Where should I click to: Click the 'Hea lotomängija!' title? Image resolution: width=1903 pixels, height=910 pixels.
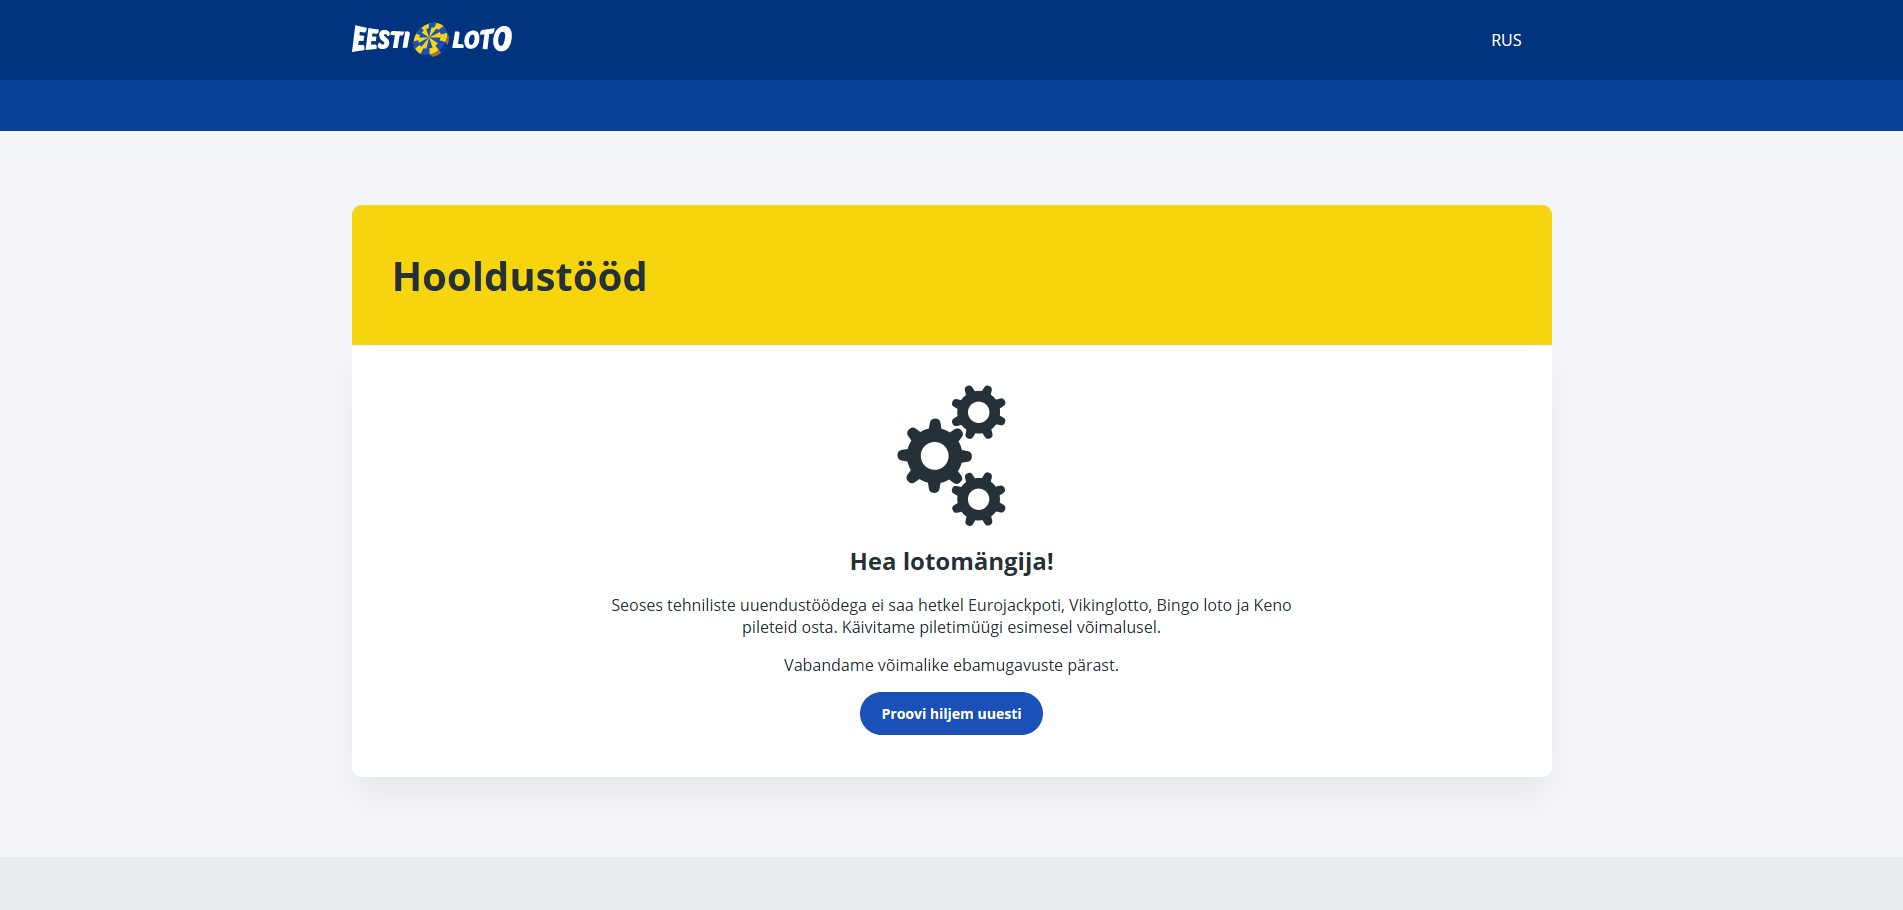tap(951, 562)
